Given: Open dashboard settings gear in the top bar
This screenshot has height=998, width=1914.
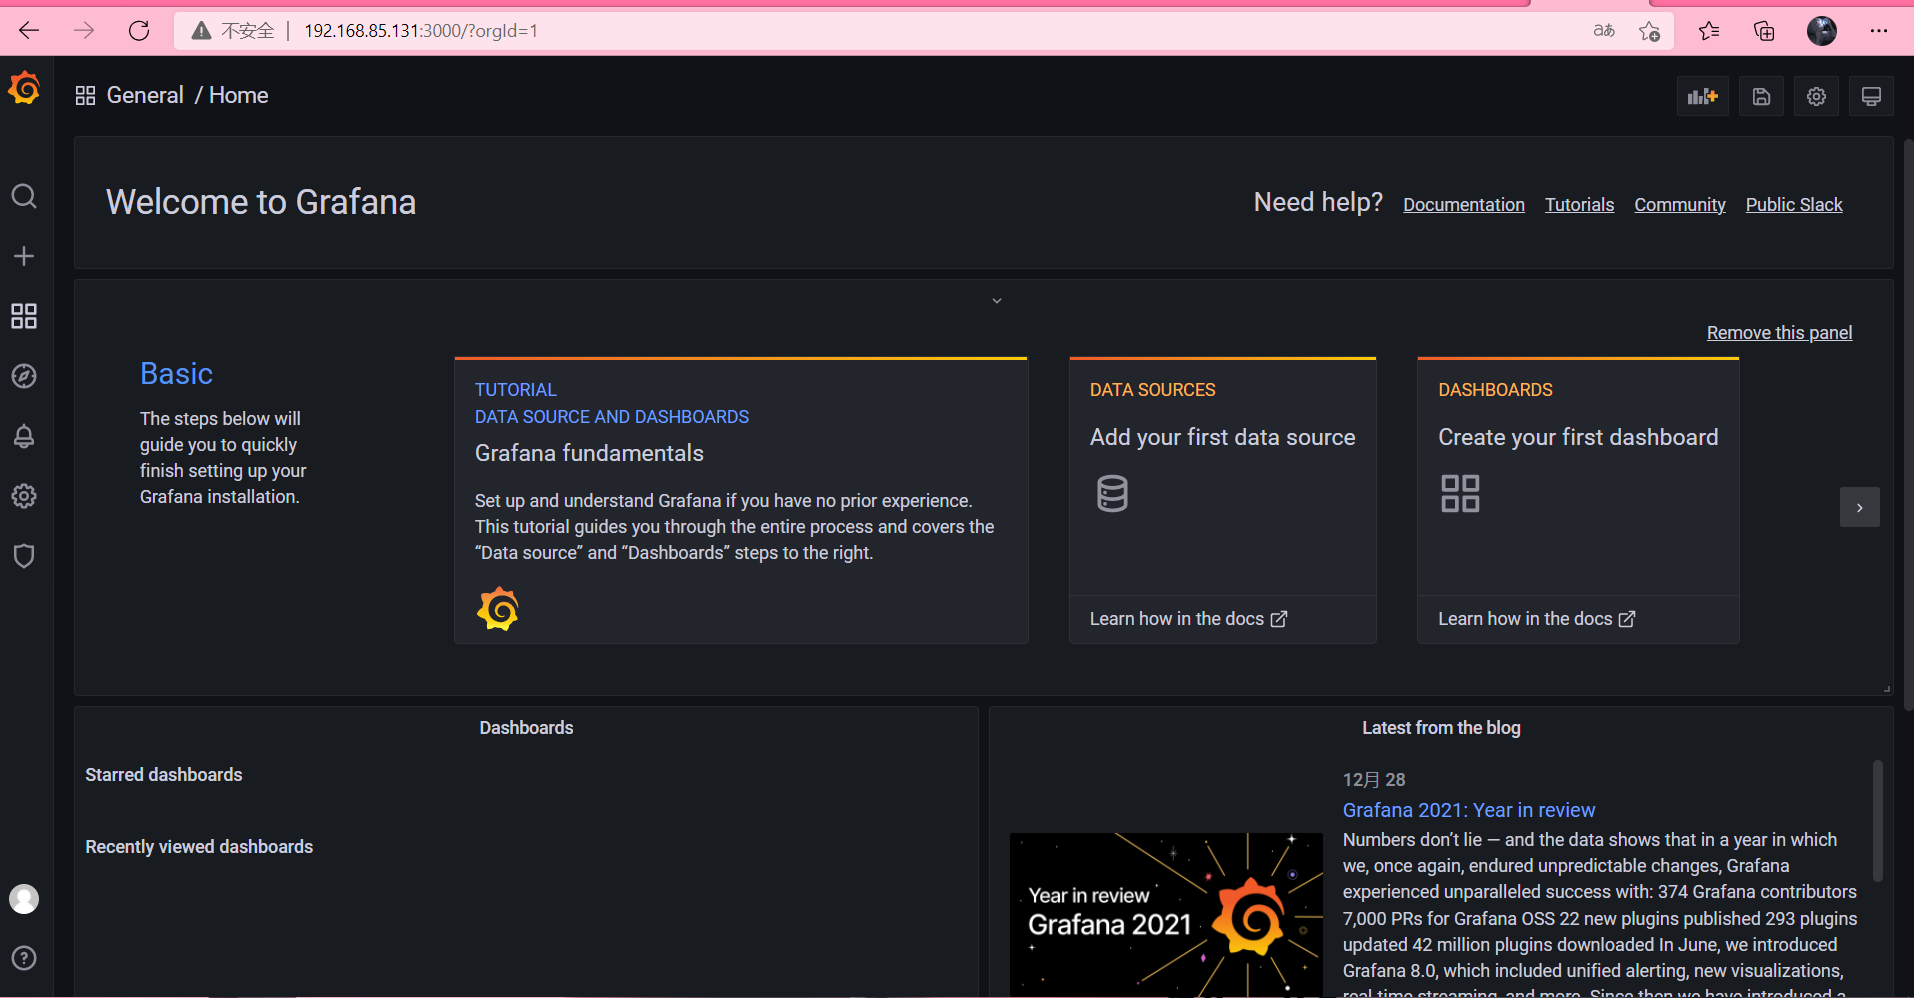Looking at the screenshot, I should point(1816,96).
